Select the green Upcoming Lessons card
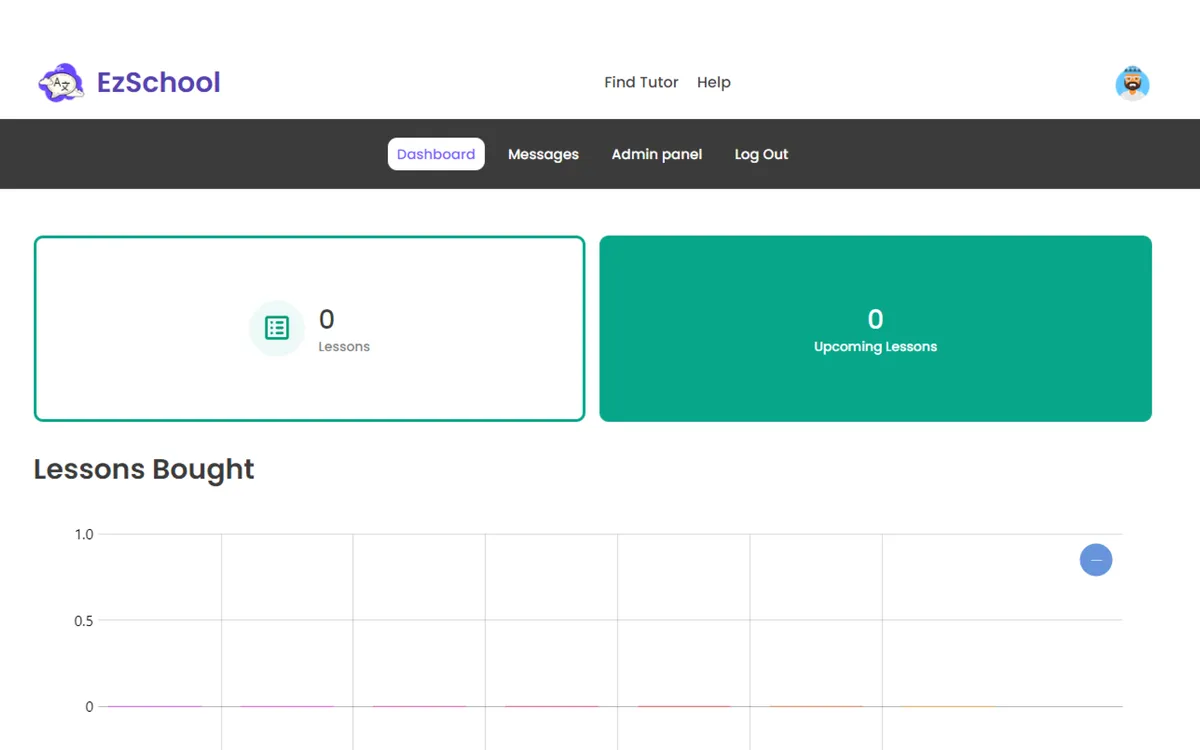 tap(875, 328)
